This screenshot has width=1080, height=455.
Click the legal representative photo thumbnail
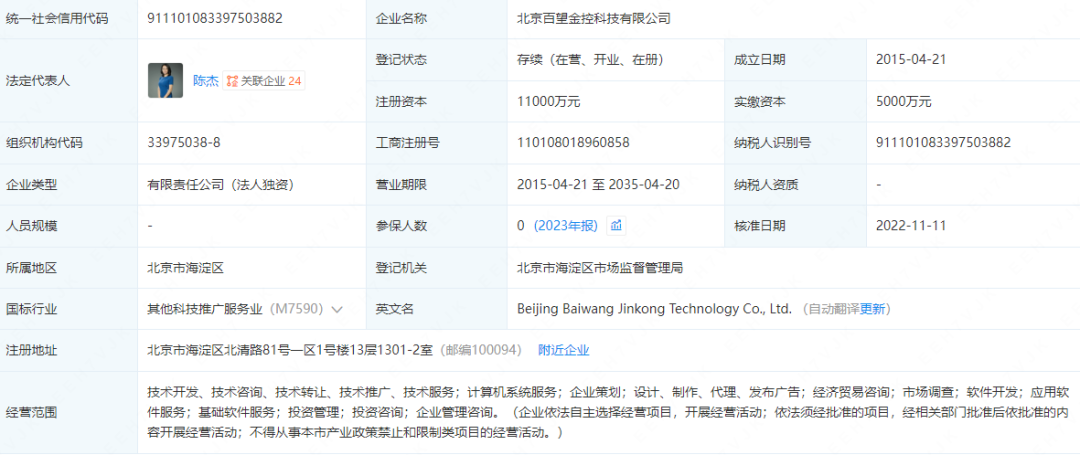click(165, 81)
